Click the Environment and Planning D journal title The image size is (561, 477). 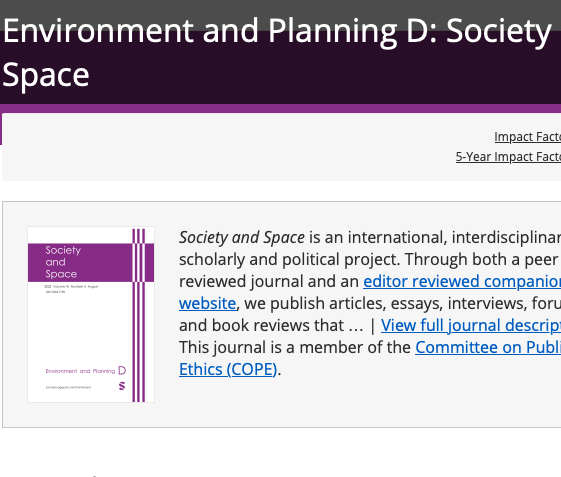277,53
